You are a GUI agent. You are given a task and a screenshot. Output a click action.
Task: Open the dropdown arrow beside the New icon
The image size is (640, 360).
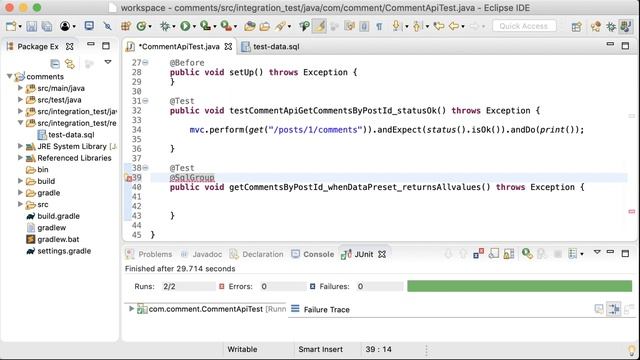pyautogui.click(x=20, y=27)
